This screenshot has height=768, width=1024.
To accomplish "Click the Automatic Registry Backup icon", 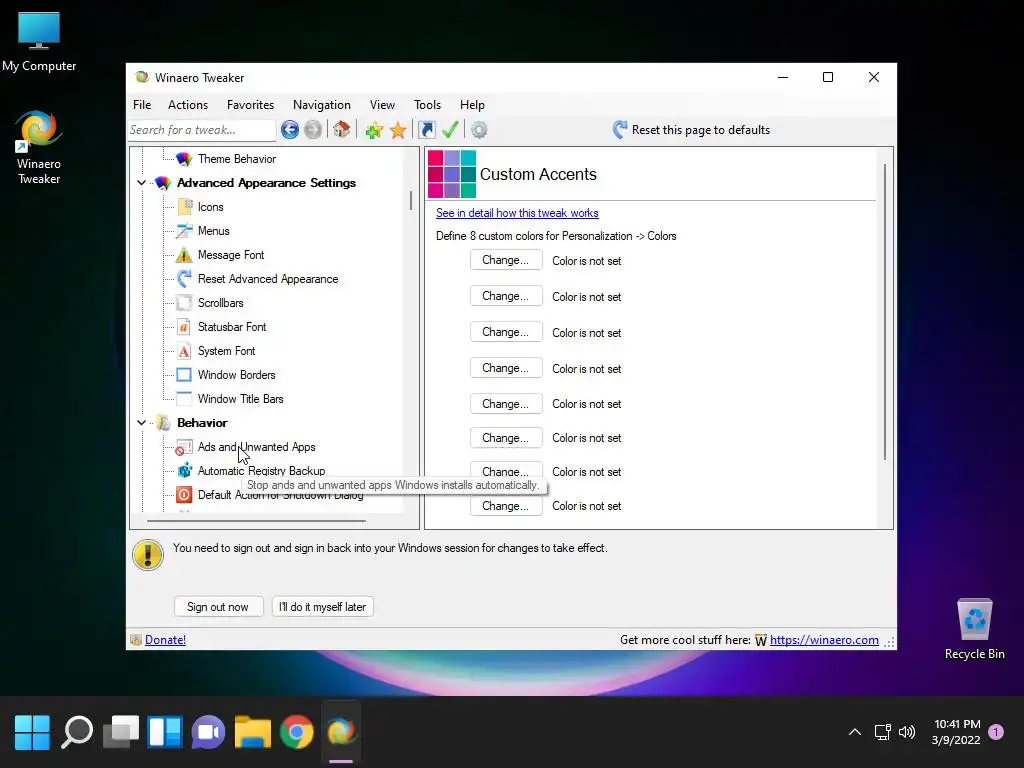I will [x=185, y=471].
